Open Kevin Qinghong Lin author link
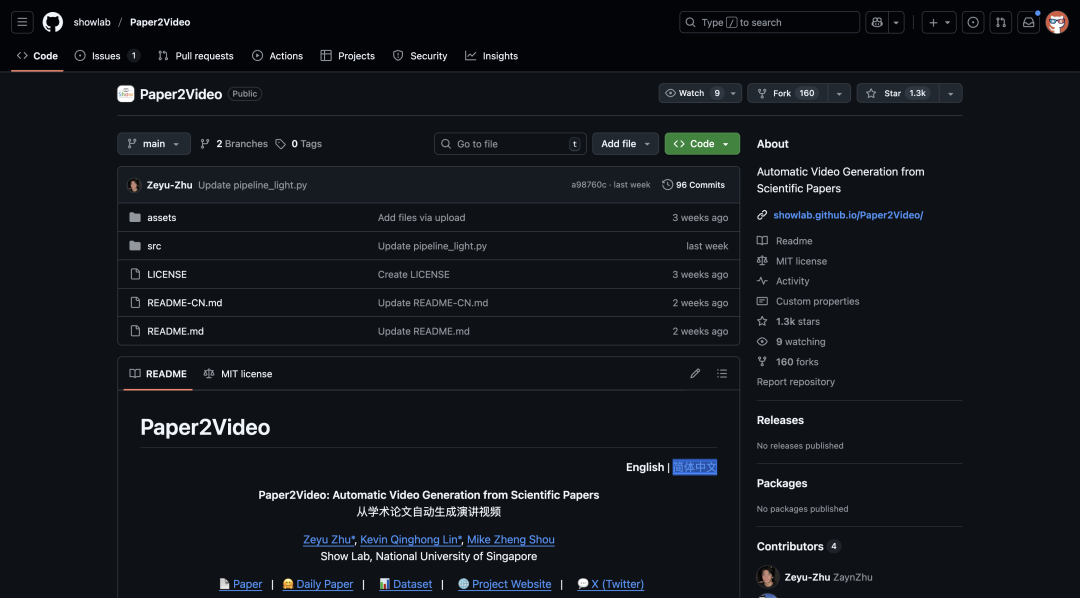 [x=412, y=539]
